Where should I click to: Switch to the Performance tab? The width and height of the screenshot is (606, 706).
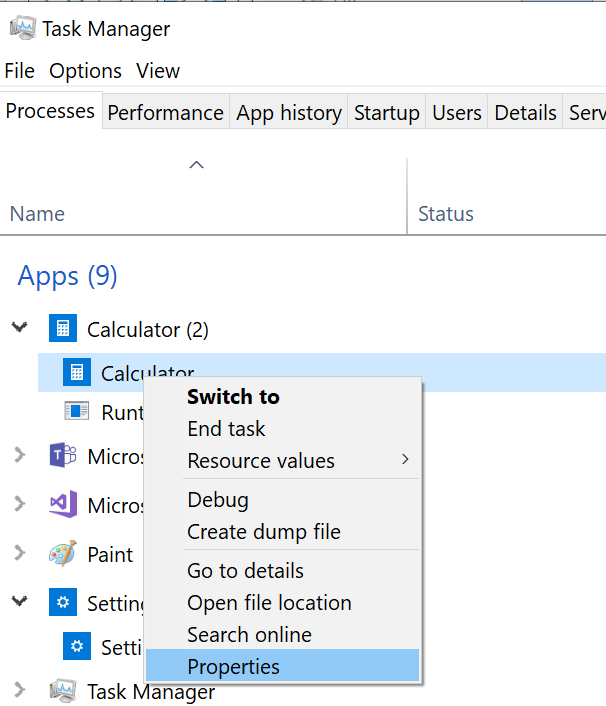pos(166,113)
